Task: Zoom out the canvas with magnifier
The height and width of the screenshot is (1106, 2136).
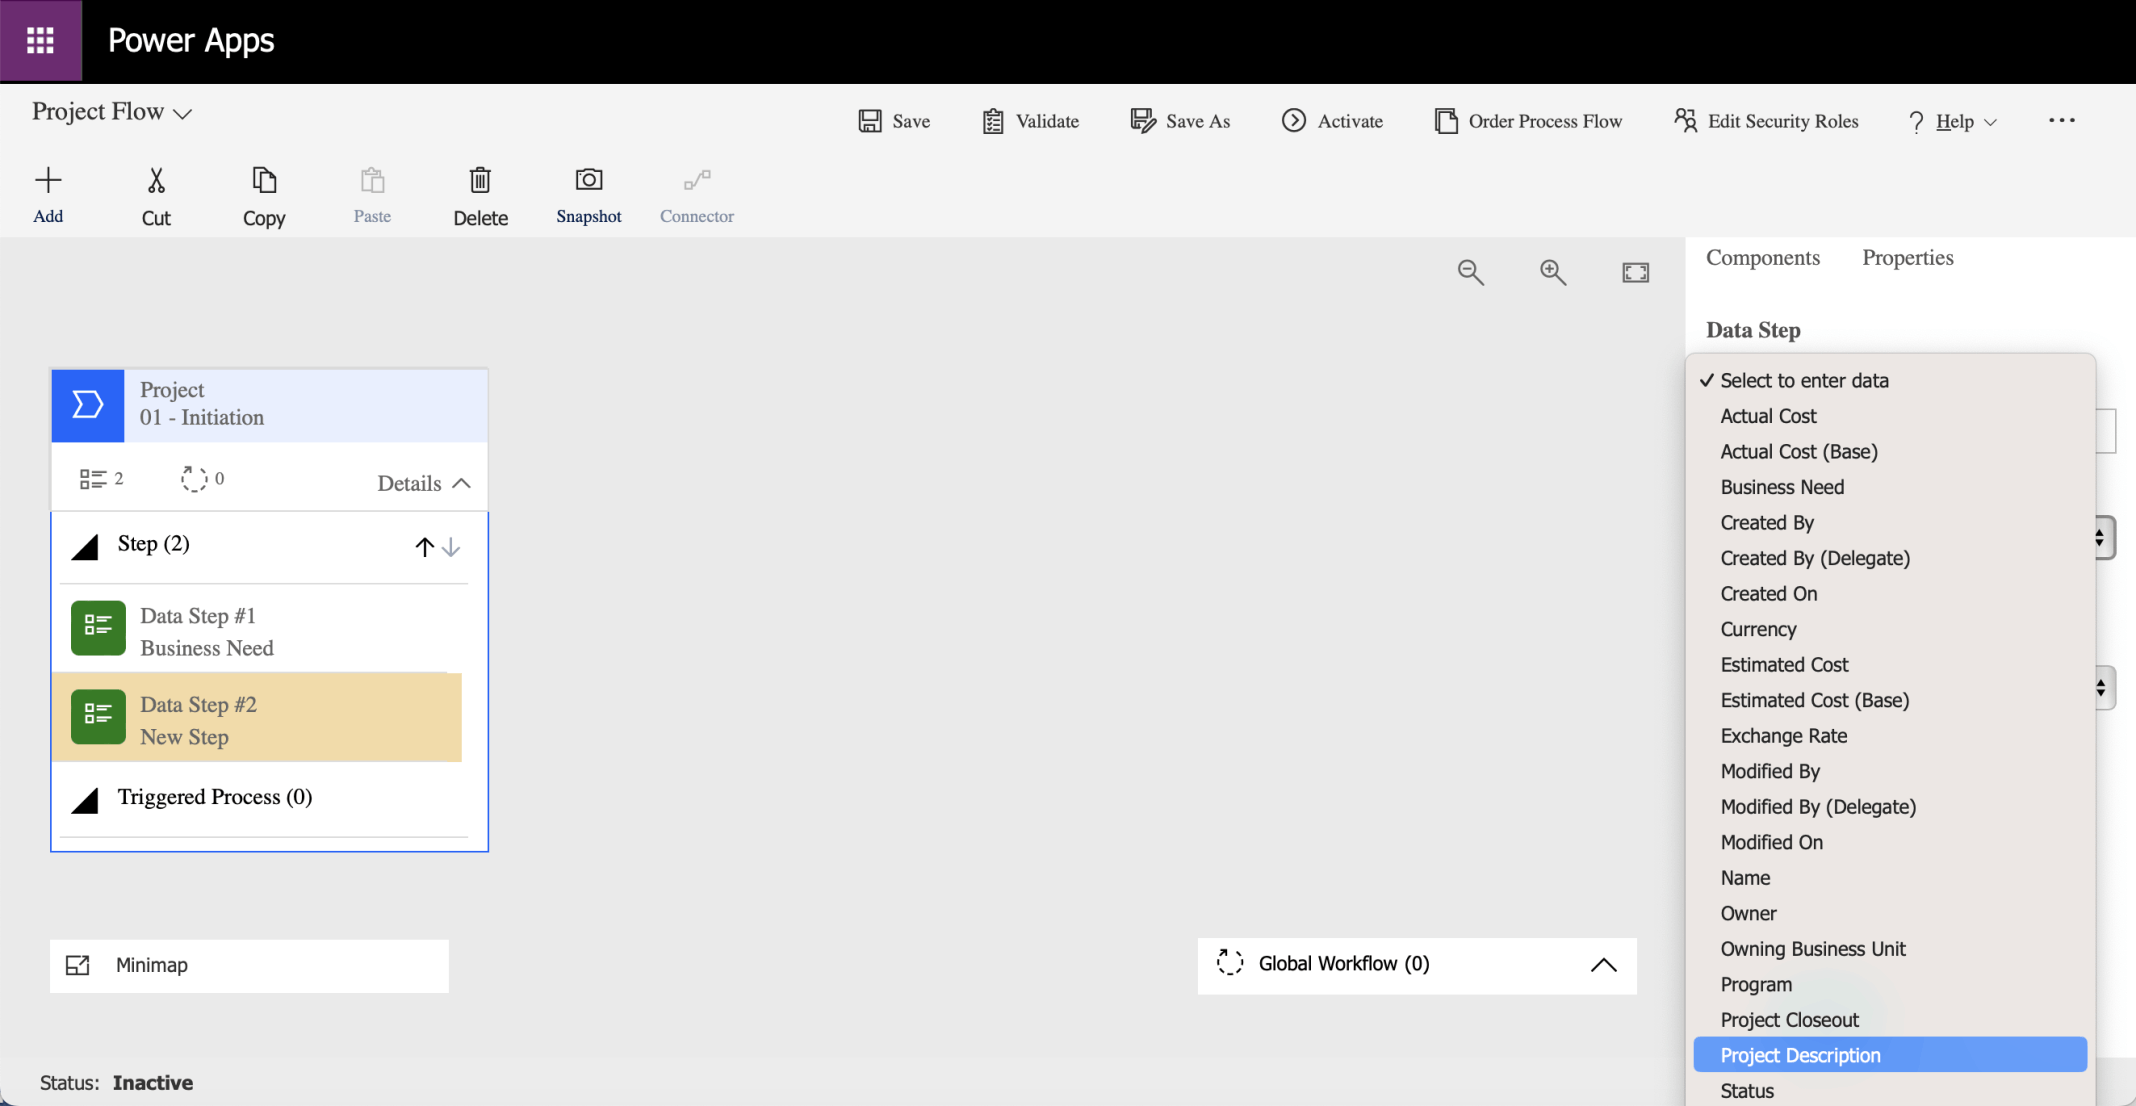Action: click(x=1470, y=272)
